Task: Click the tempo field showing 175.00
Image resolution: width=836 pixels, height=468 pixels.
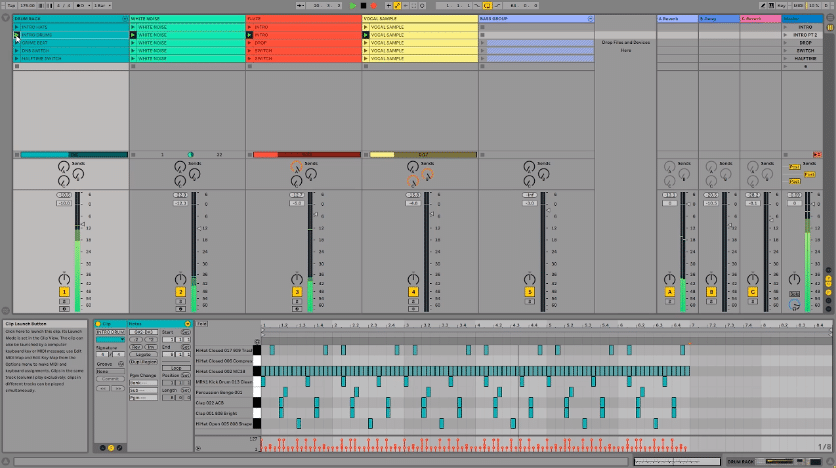Action: pos(27,5)
